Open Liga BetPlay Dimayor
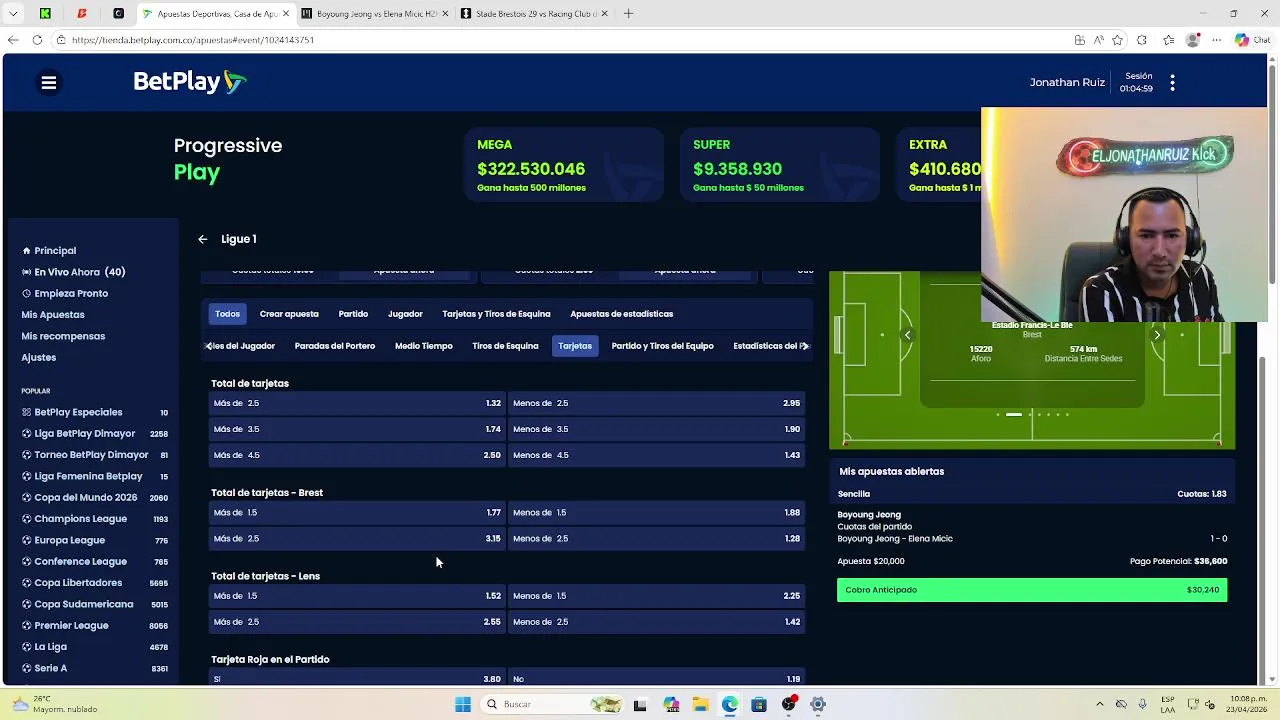This screenshot has height=720, width=1280. tap(95, 434)
